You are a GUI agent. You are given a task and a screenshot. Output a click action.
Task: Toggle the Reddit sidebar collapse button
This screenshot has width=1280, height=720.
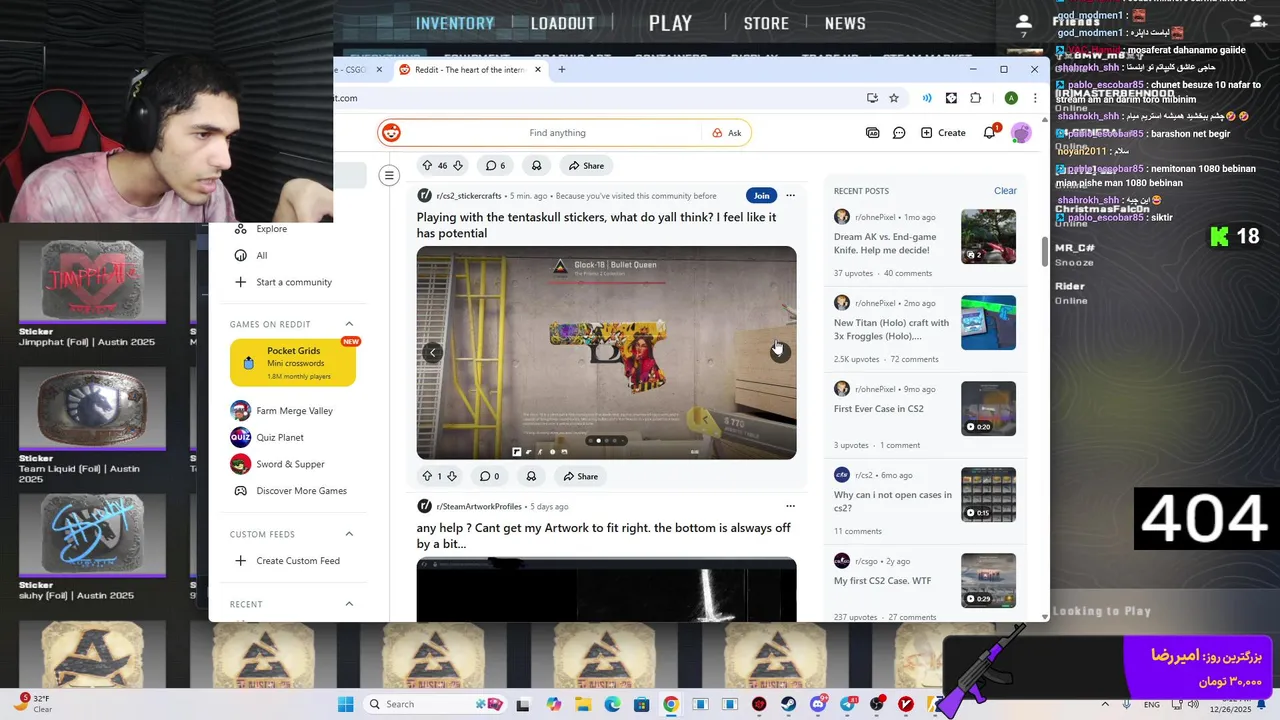point(389,175)
